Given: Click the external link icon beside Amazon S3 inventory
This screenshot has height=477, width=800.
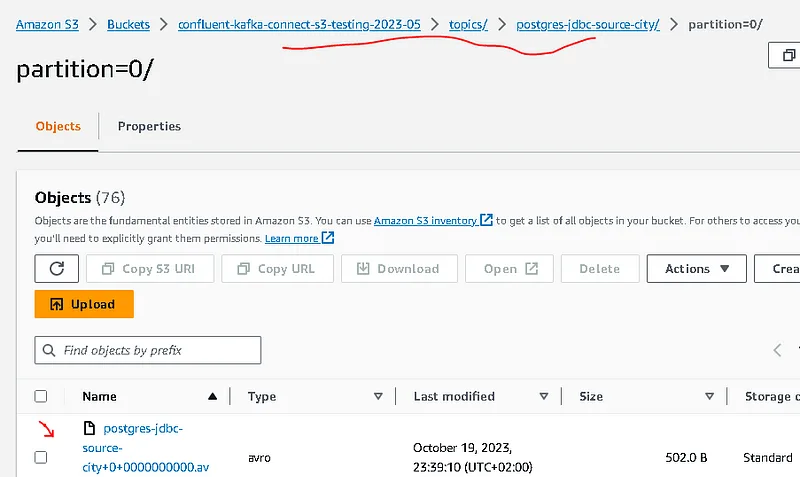Looking at the screenshot, I should [x=486, y=220].
